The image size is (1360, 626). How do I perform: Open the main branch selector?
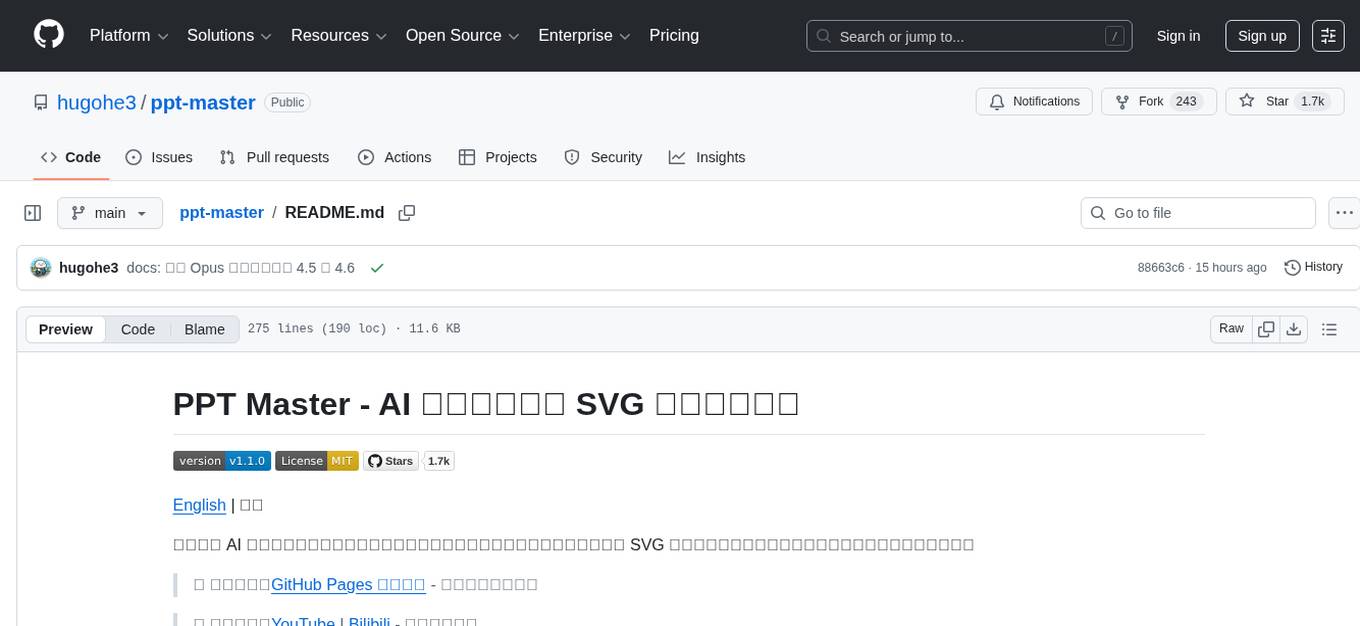coord(109,213)
